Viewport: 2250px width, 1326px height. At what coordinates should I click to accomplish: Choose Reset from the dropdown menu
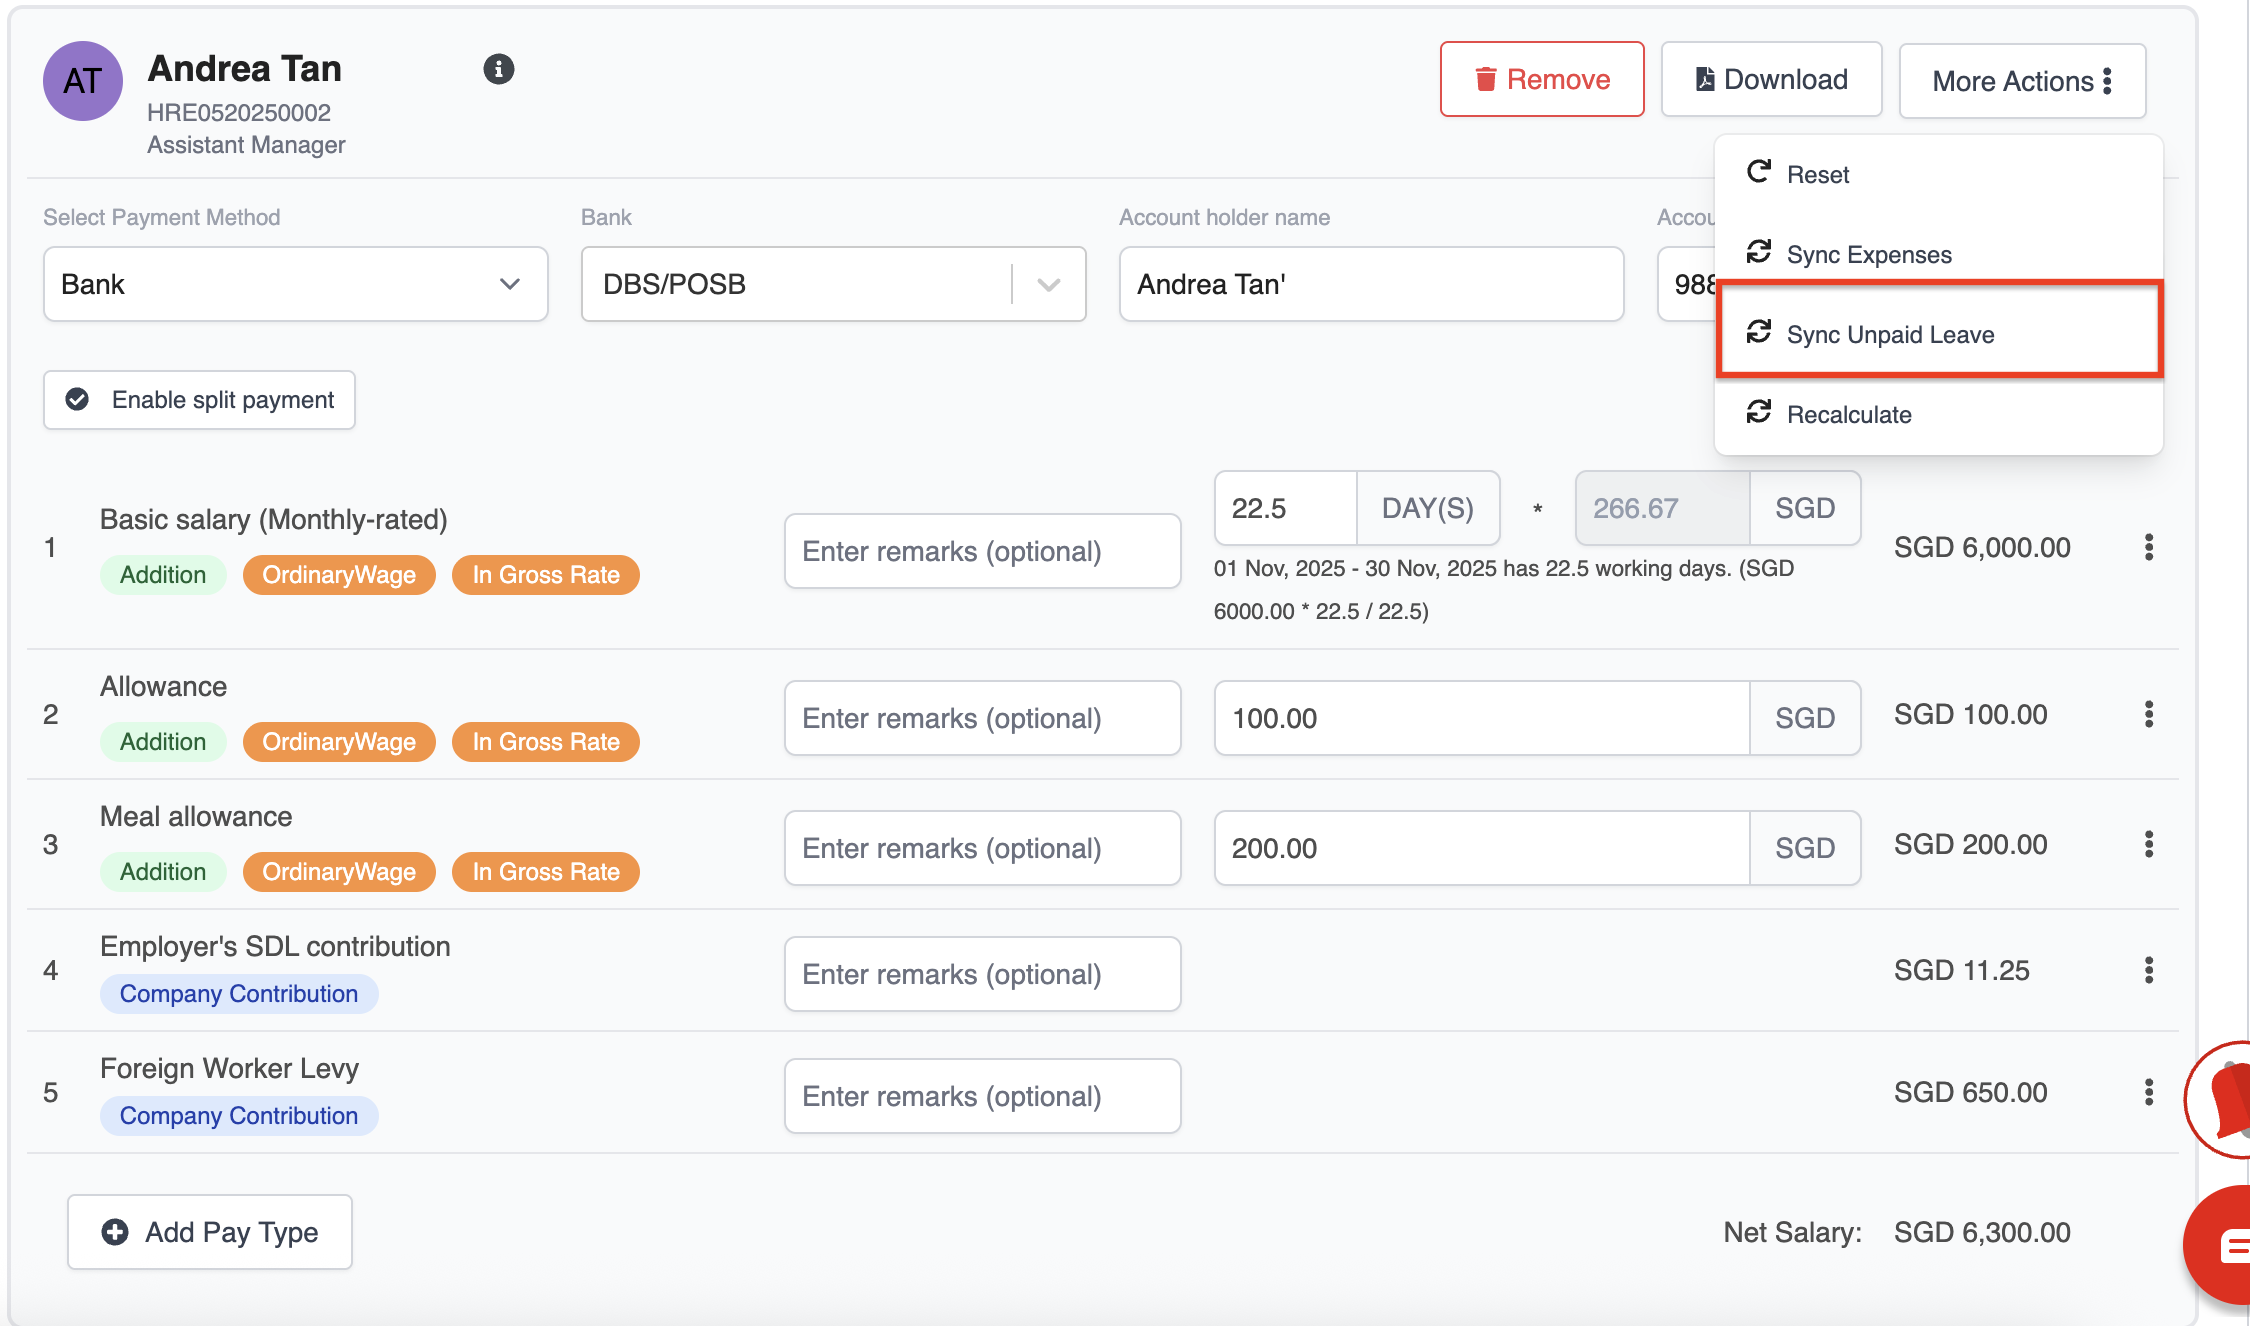1817,174
